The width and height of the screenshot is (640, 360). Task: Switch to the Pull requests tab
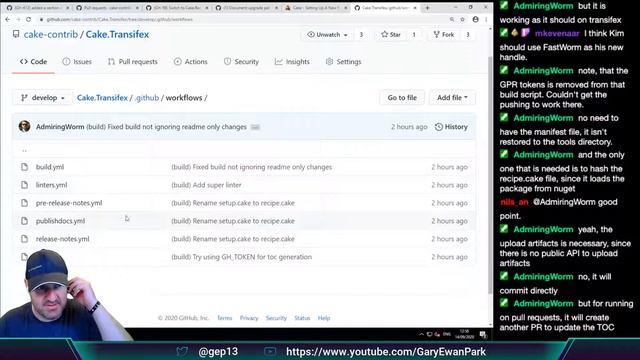point(133,62)
